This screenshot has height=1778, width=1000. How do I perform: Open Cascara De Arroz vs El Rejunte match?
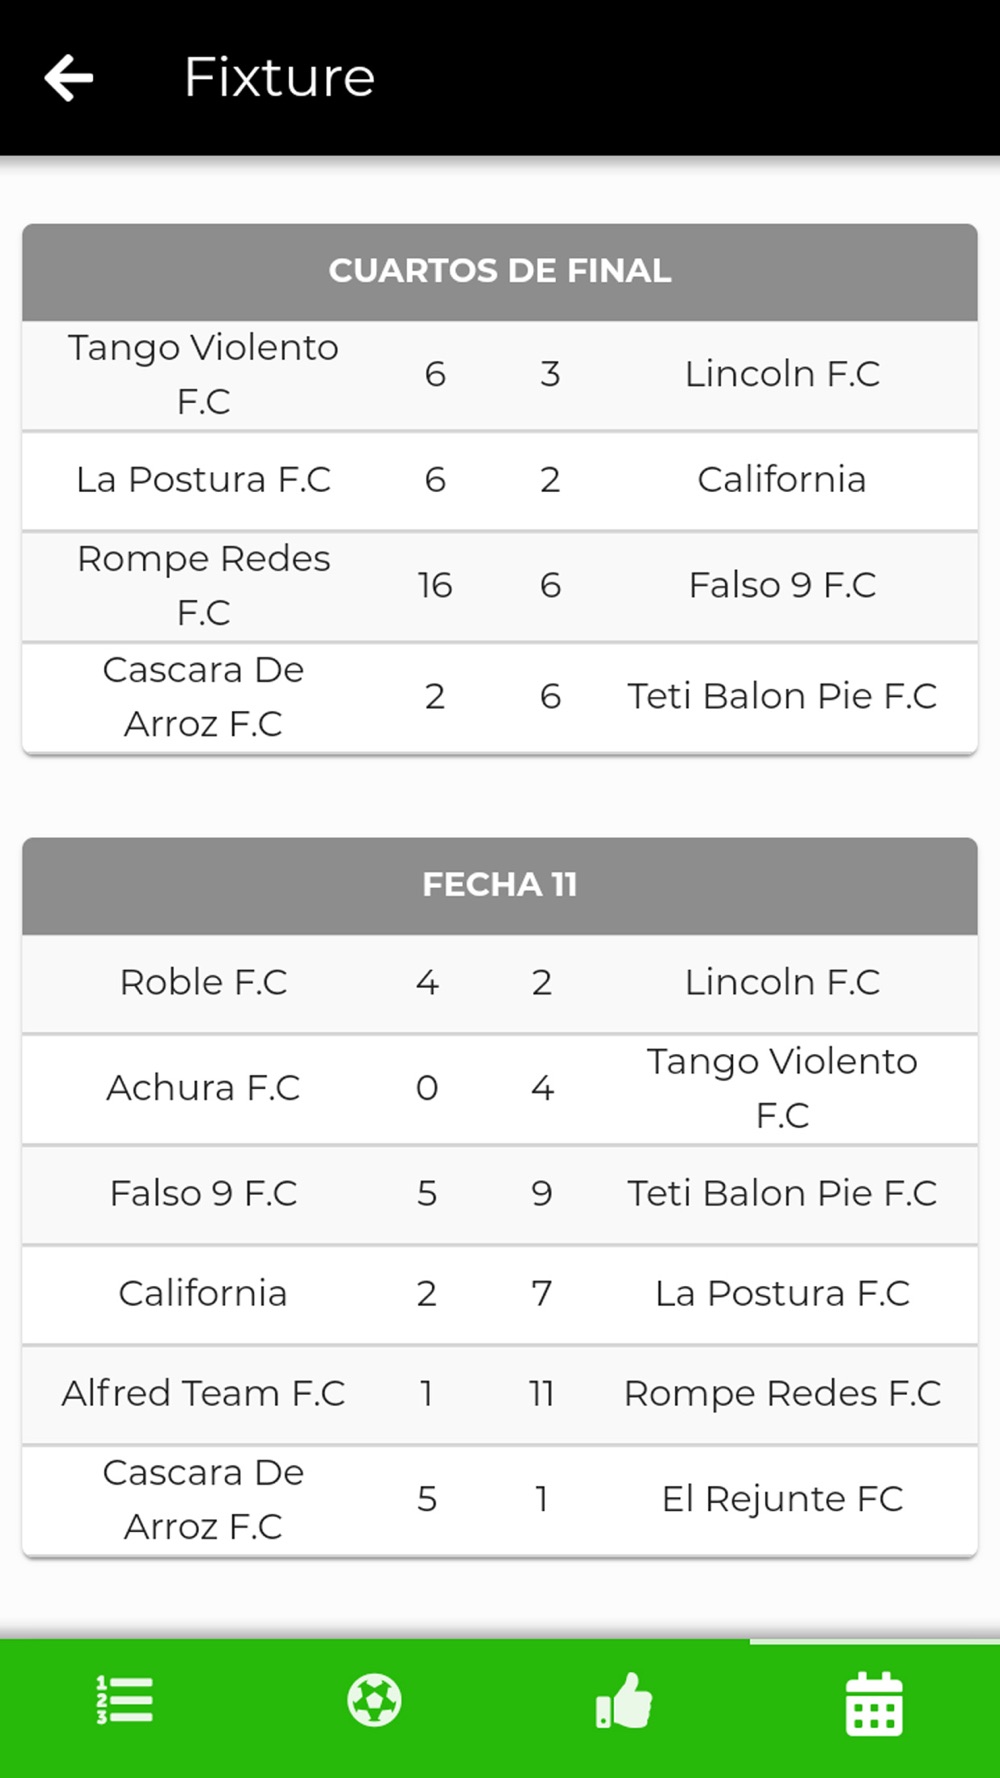point(500,1500)
